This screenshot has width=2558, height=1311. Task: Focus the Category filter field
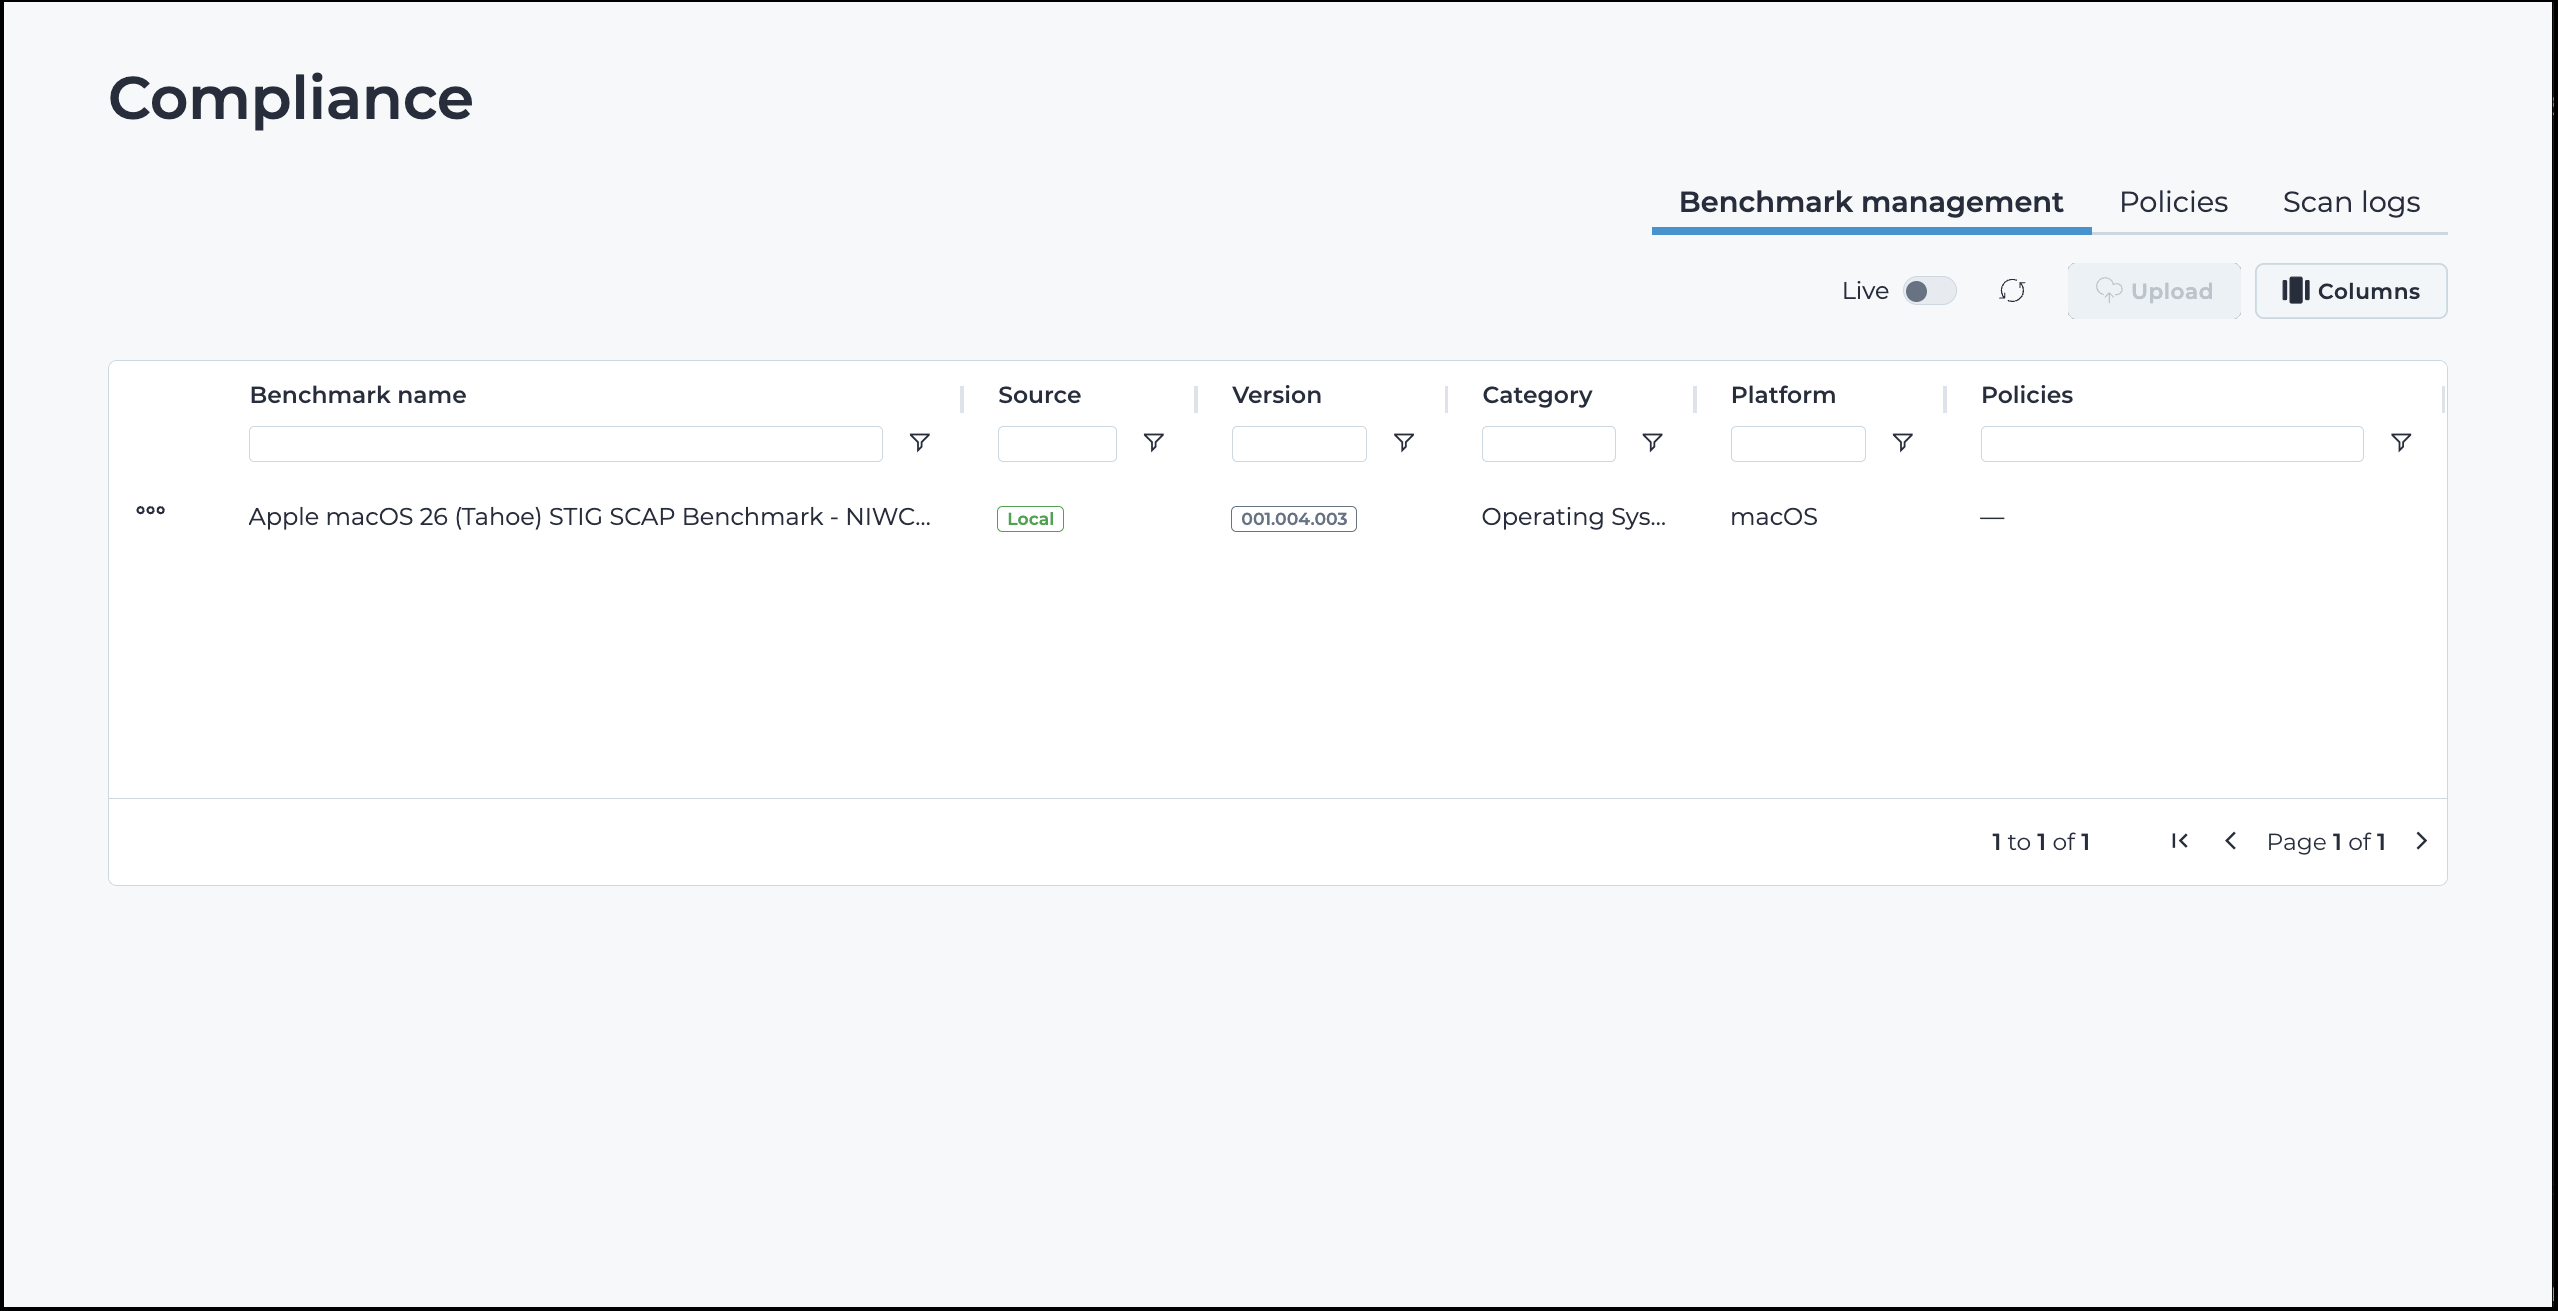click(x=1548, y=444)
